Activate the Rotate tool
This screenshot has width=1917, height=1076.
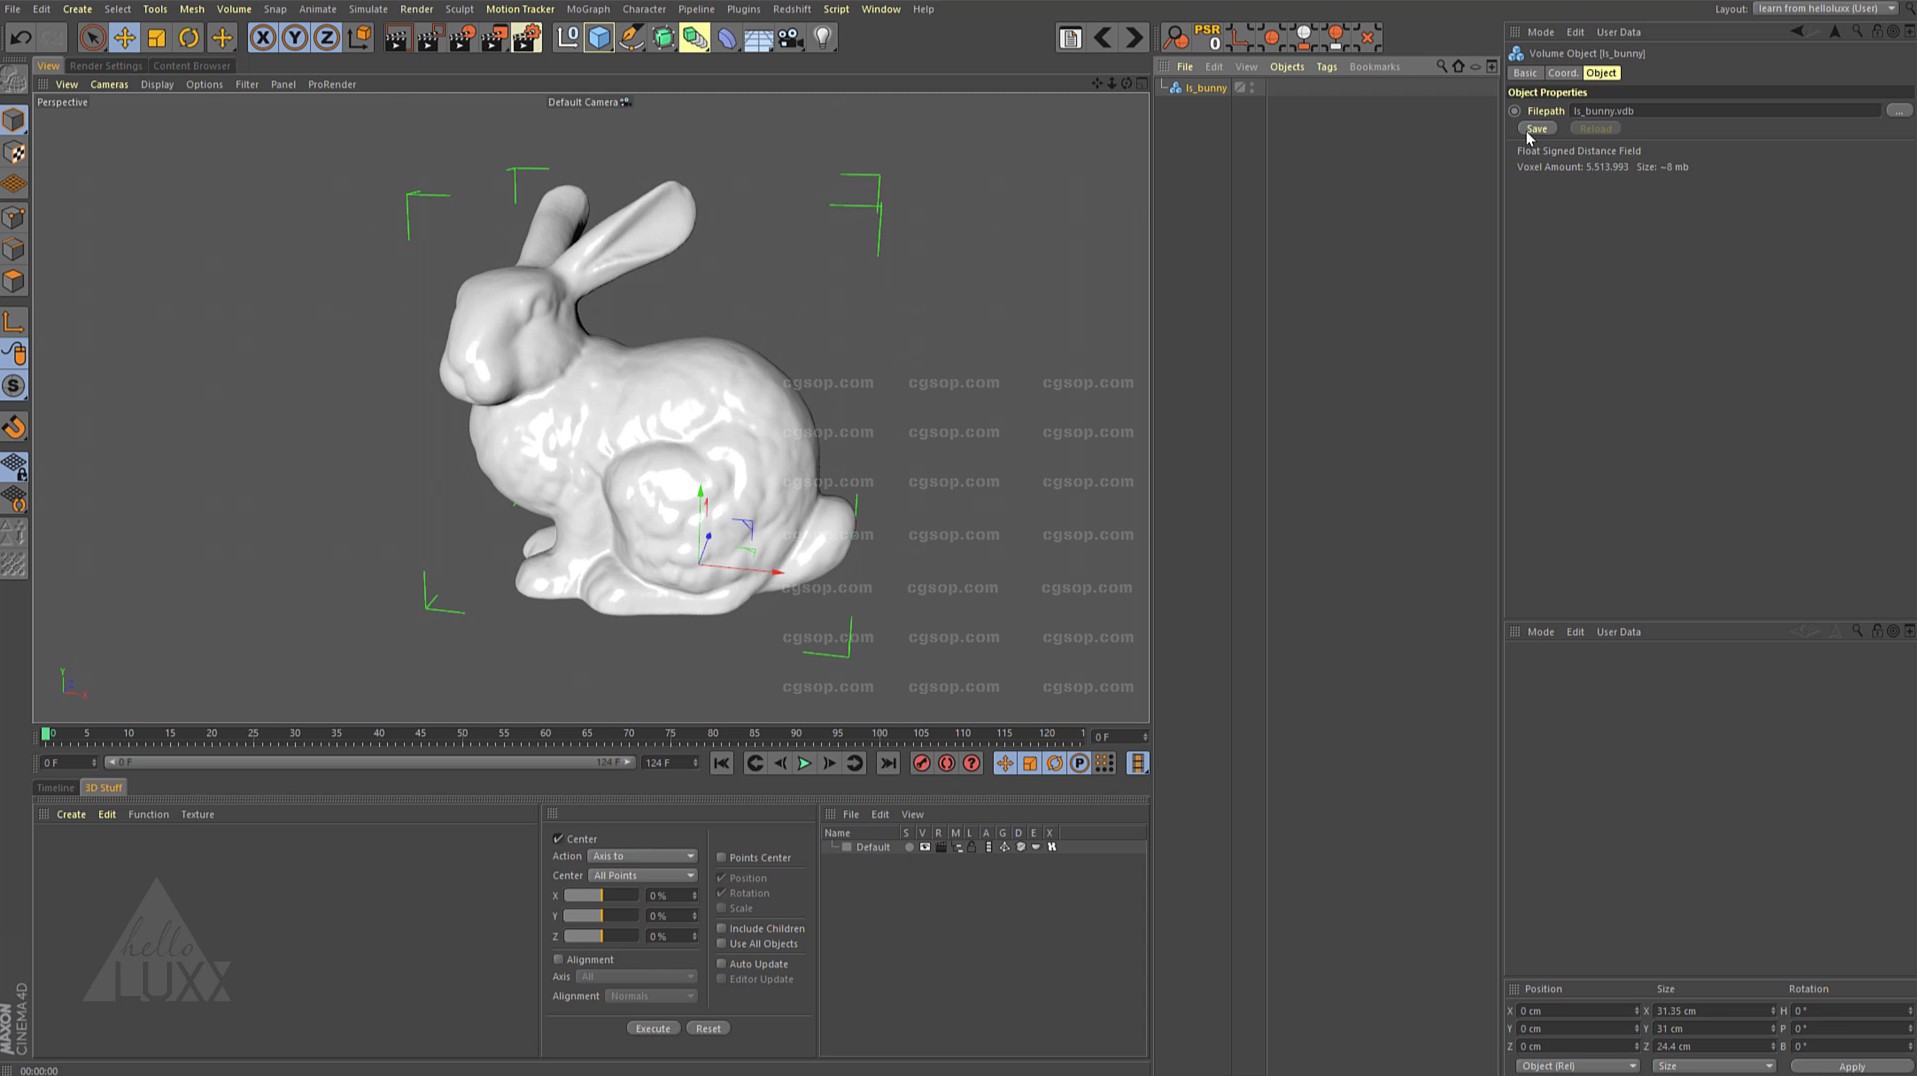(x=189, y=38)
